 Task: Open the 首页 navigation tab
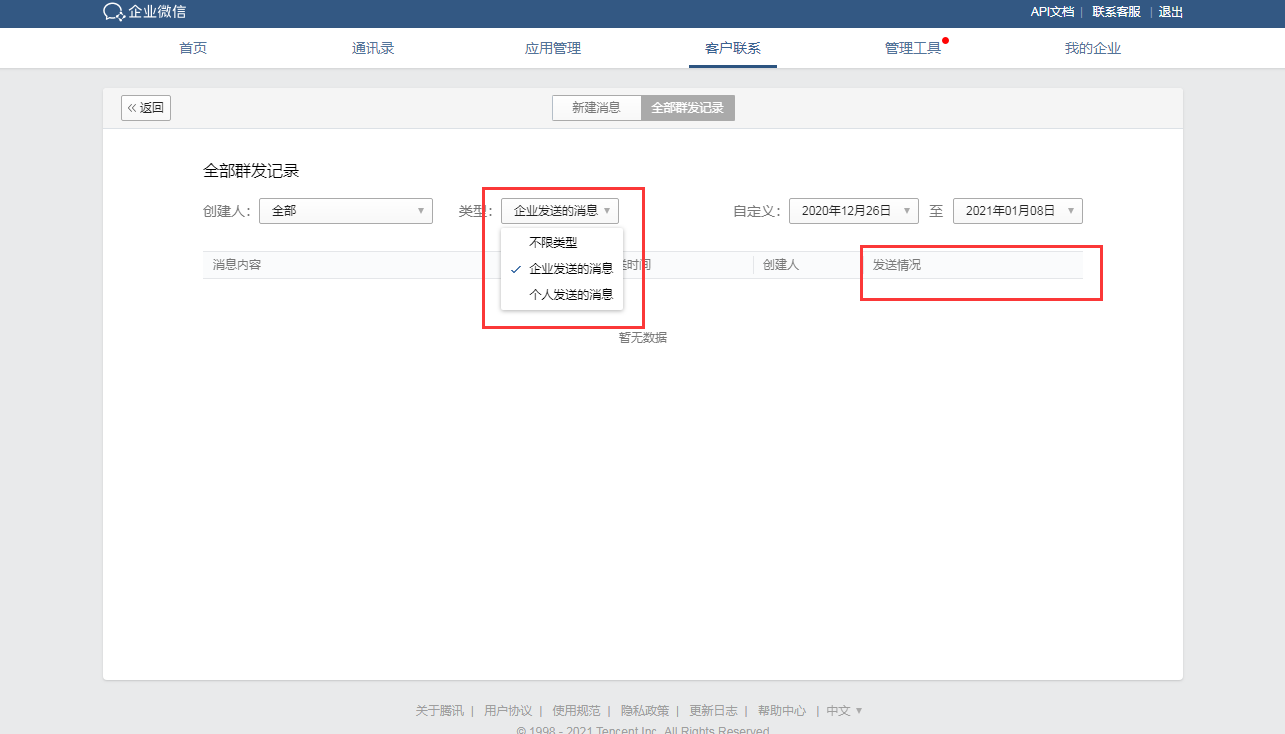193,48
